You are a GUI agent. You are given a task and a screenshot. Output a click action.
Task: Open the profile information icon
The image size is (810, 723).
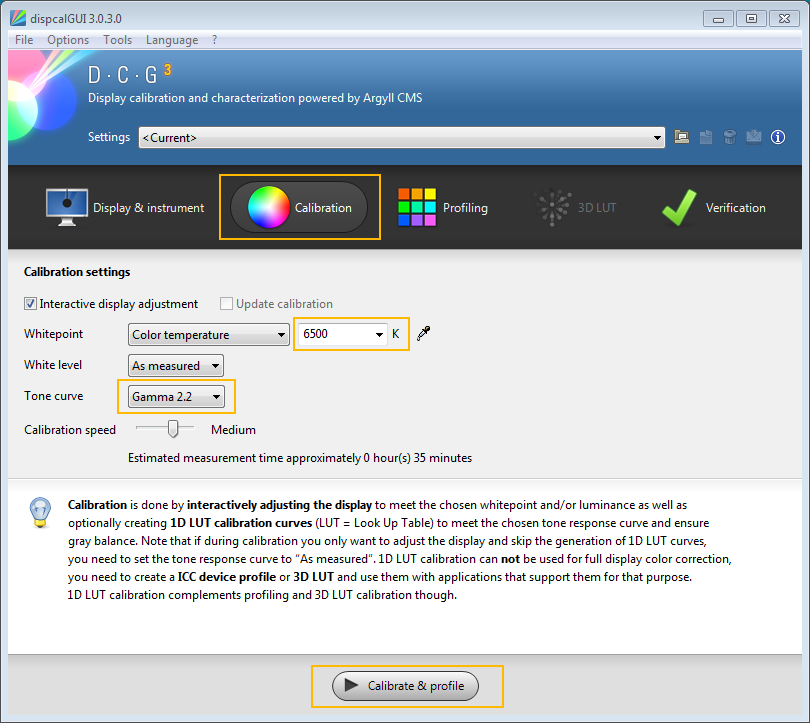coord(778,137)
